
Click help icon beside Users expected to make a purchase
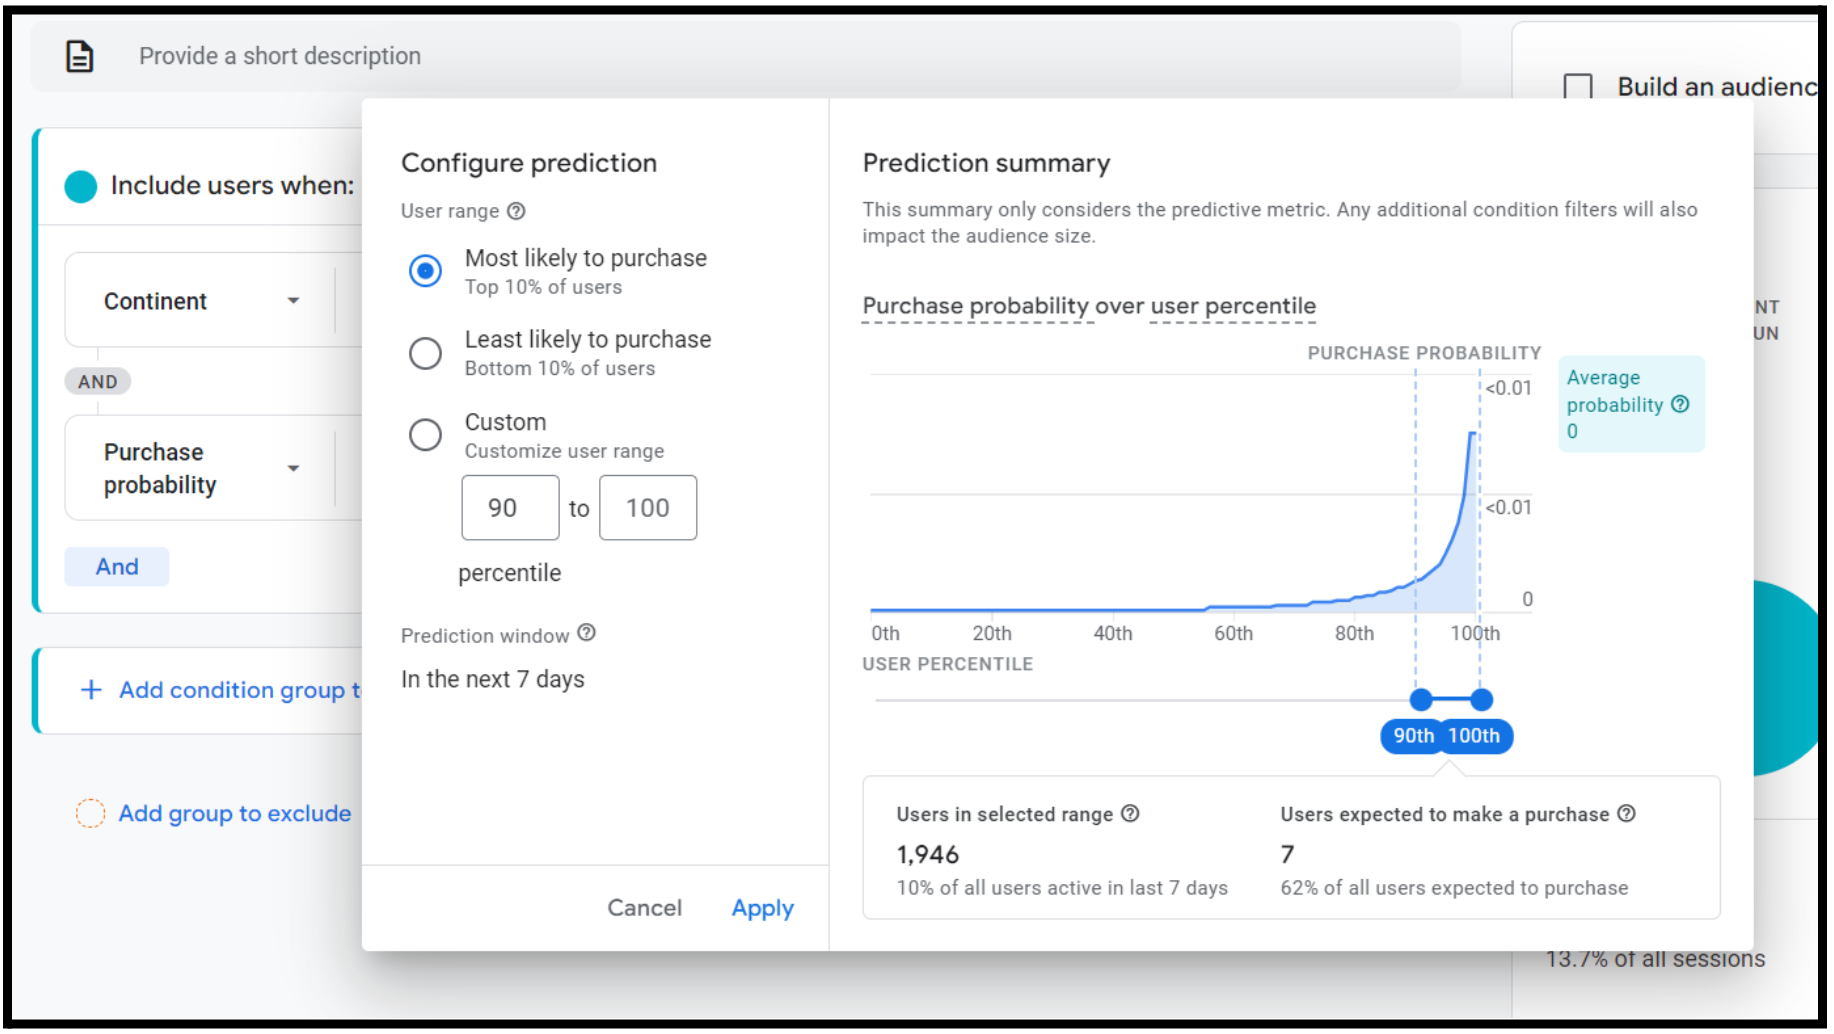click(x=1627, y=813)
